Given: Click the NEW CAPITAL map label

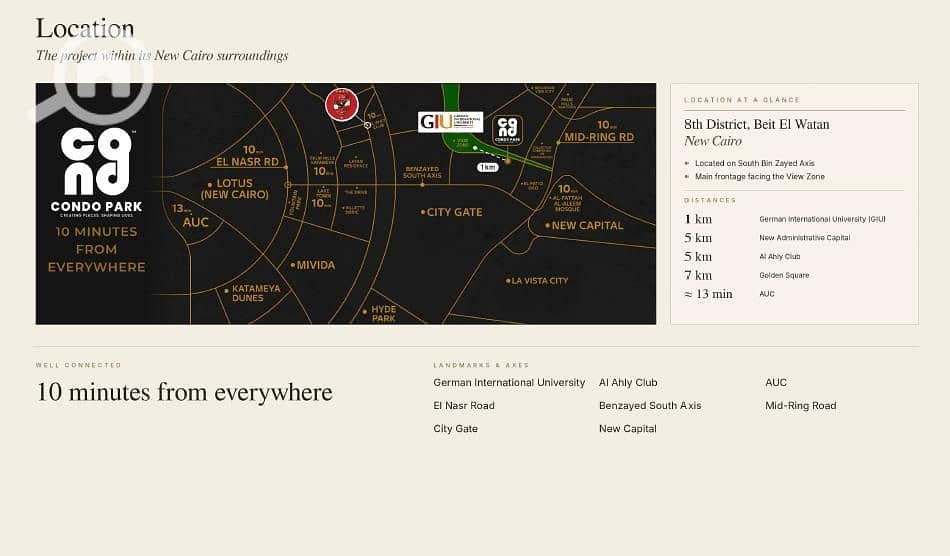Looking at the screenshot, I should 584,225.
